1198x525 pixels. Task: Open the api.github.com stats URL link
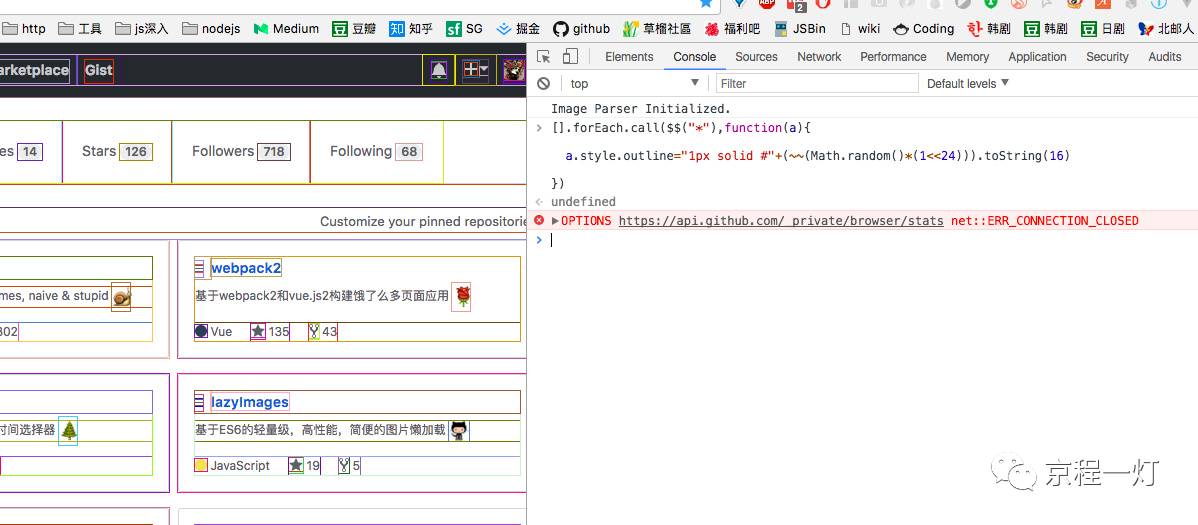(x=781, y=221)
